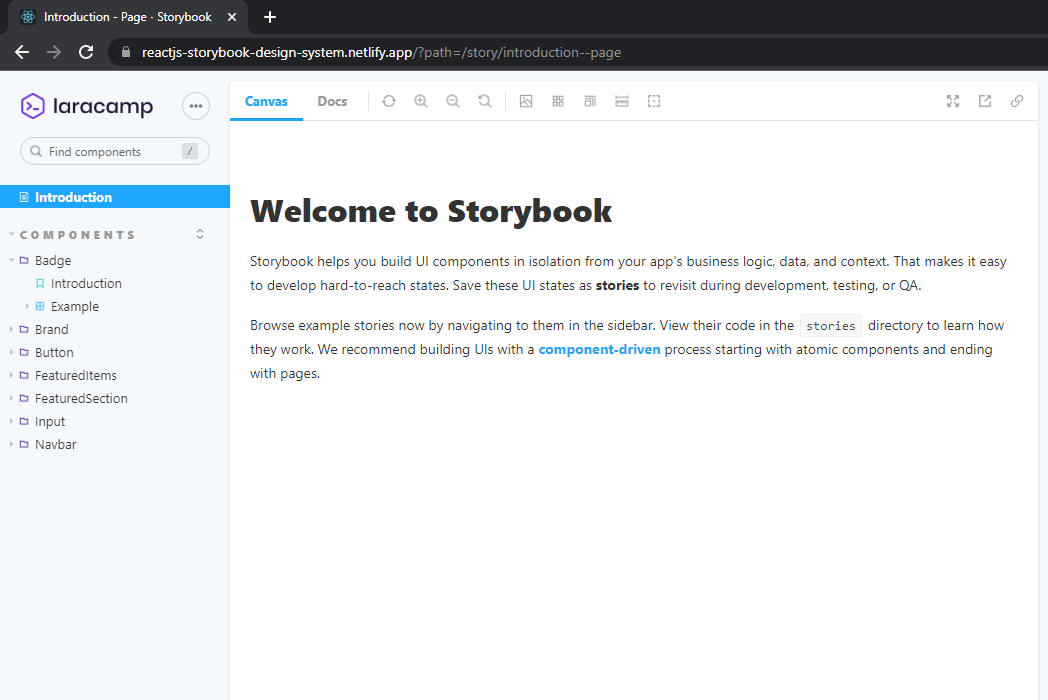Open the viewport size selector icon
1048x700 pixels.
[590, 101]
